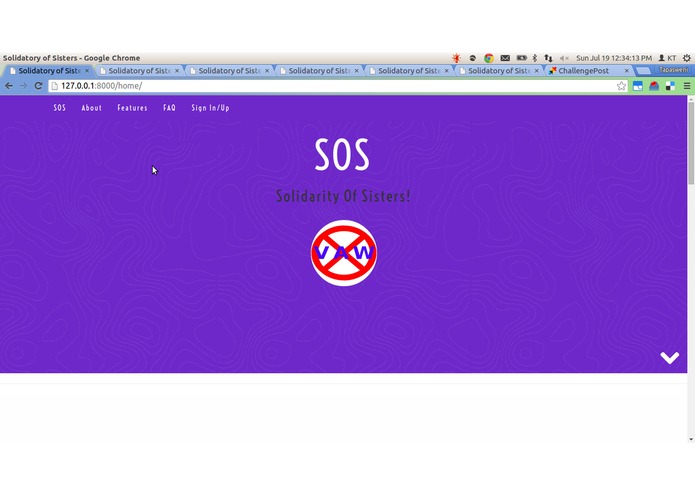
Task: Click the large SOS heading
Action: click(342, 154)
